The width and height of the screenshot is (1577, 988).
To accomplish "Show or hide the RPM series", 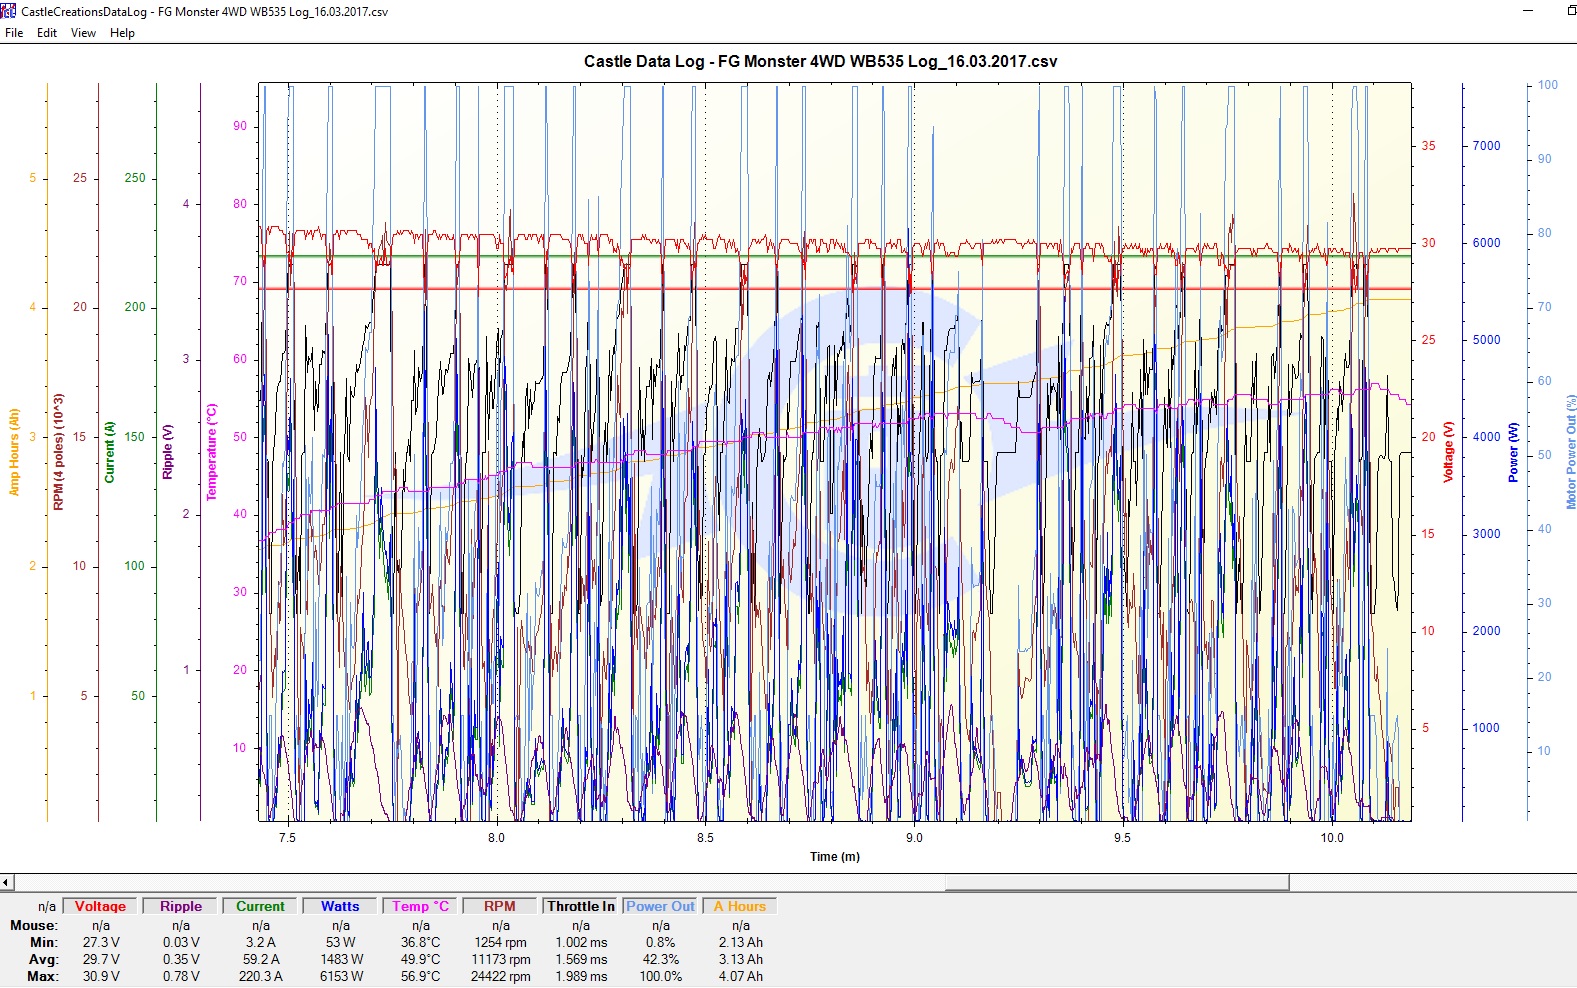I will [500, 906].
